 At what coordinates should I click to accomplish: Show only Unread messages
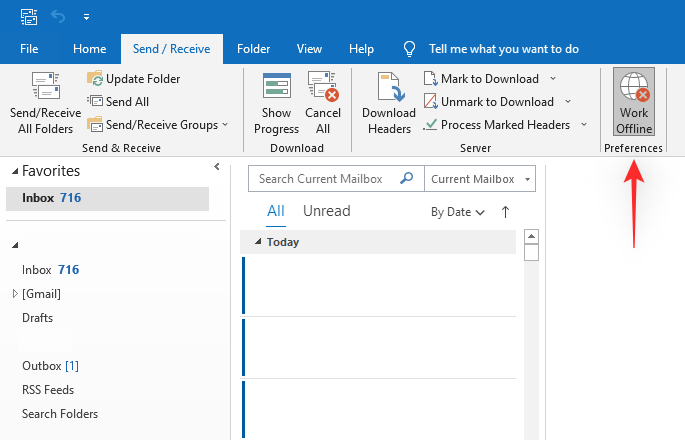click(326, 211)
